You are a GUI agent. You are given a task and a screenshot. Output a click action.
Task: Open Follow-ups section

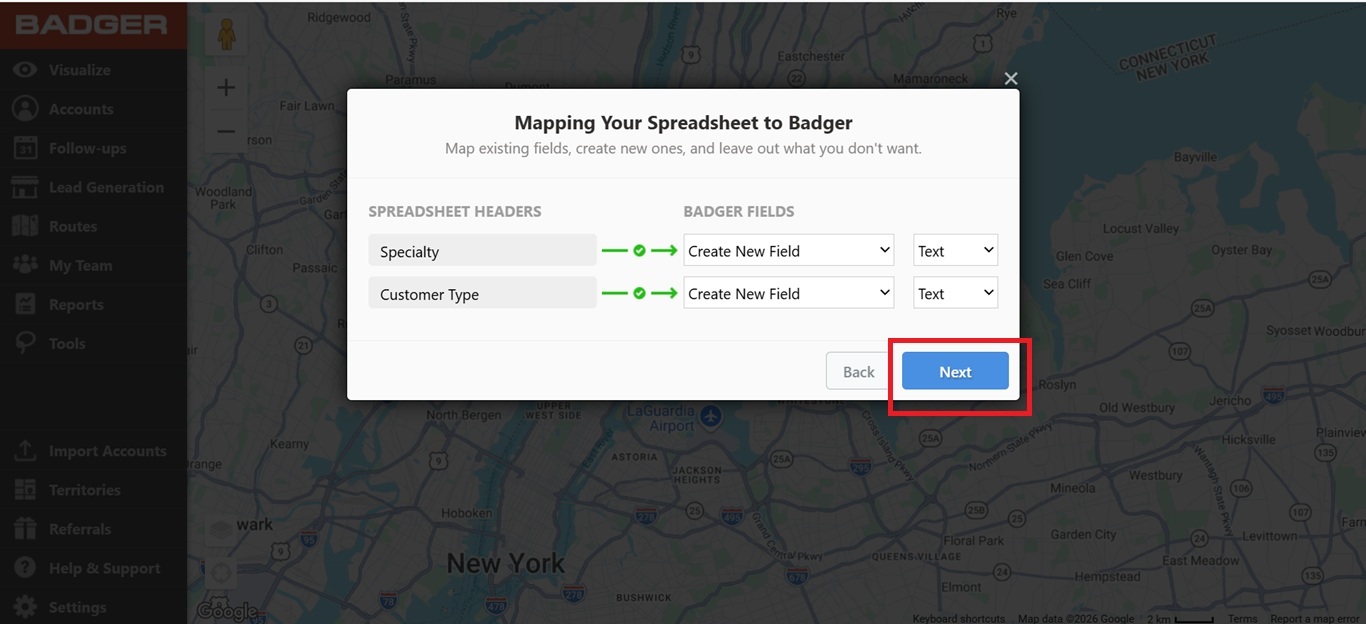coord(88,148)
